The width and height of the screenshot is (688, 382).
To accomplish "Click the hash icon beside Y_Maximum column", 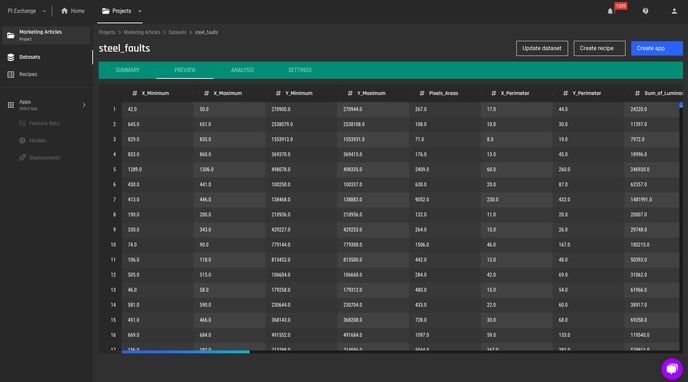I will [350, 93].
